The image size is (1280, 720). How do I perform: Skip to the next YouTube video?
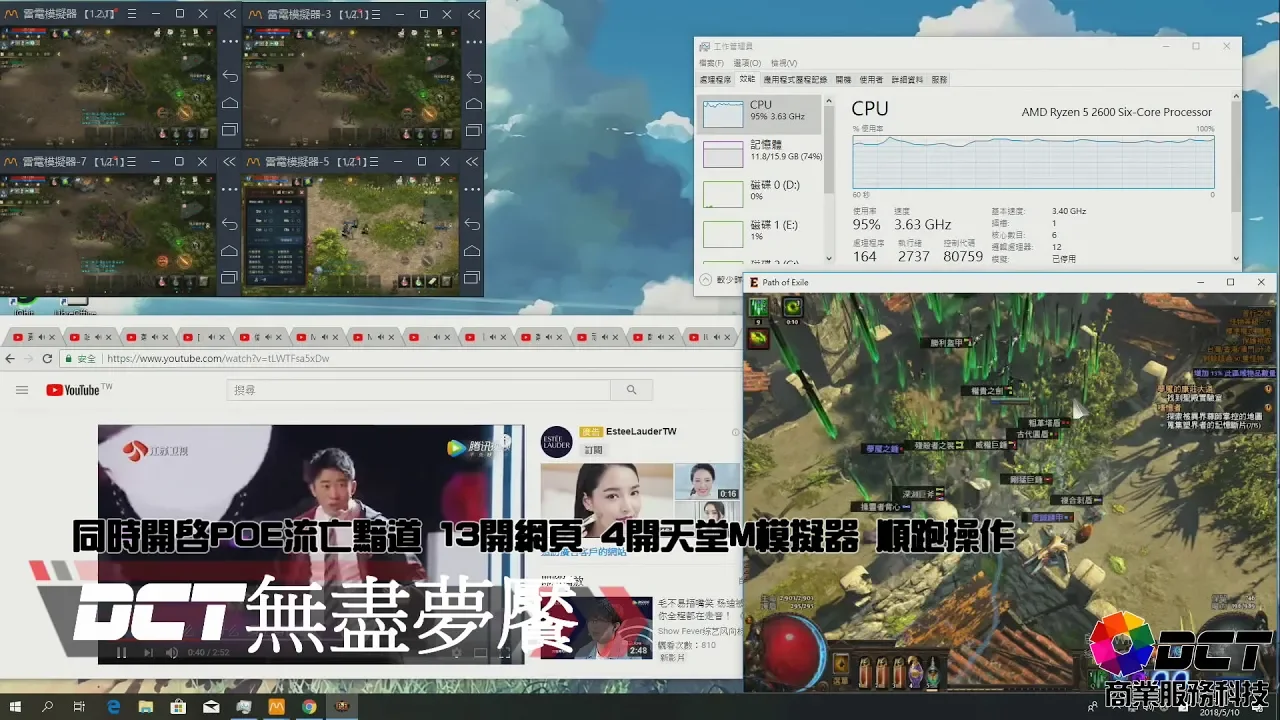click(148, 653)
